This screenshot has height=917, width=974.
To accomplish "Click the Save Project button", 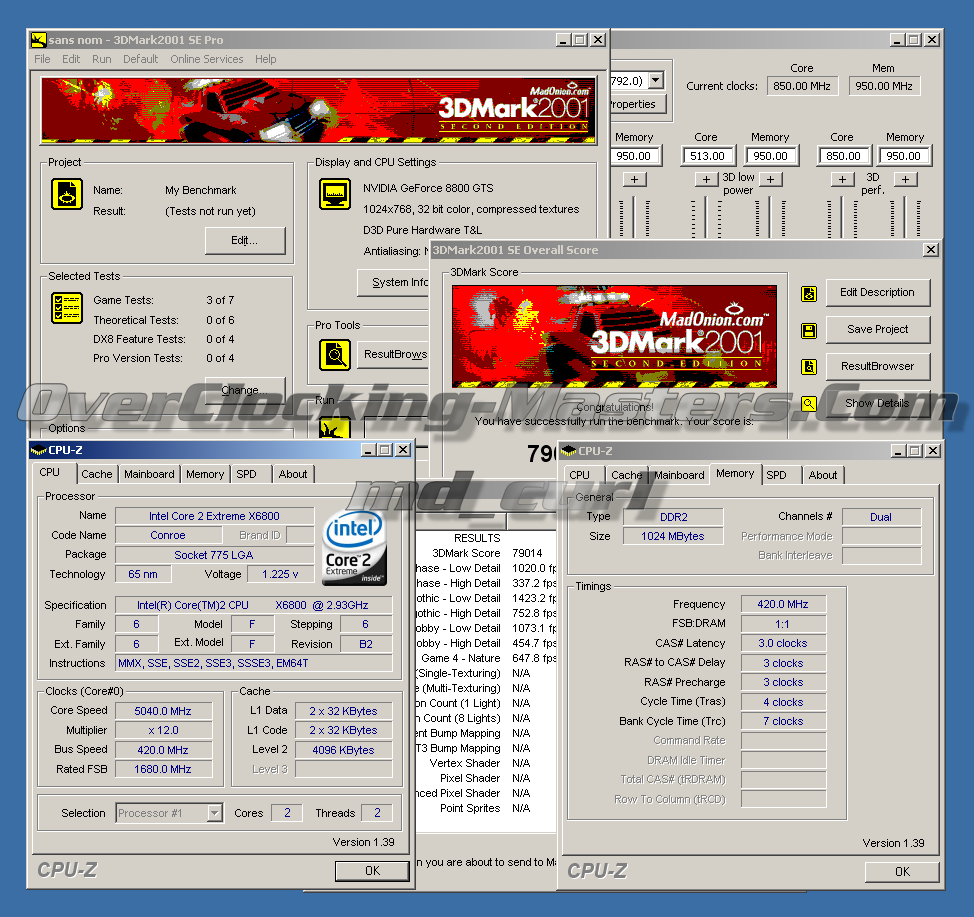I will point(877,329).
